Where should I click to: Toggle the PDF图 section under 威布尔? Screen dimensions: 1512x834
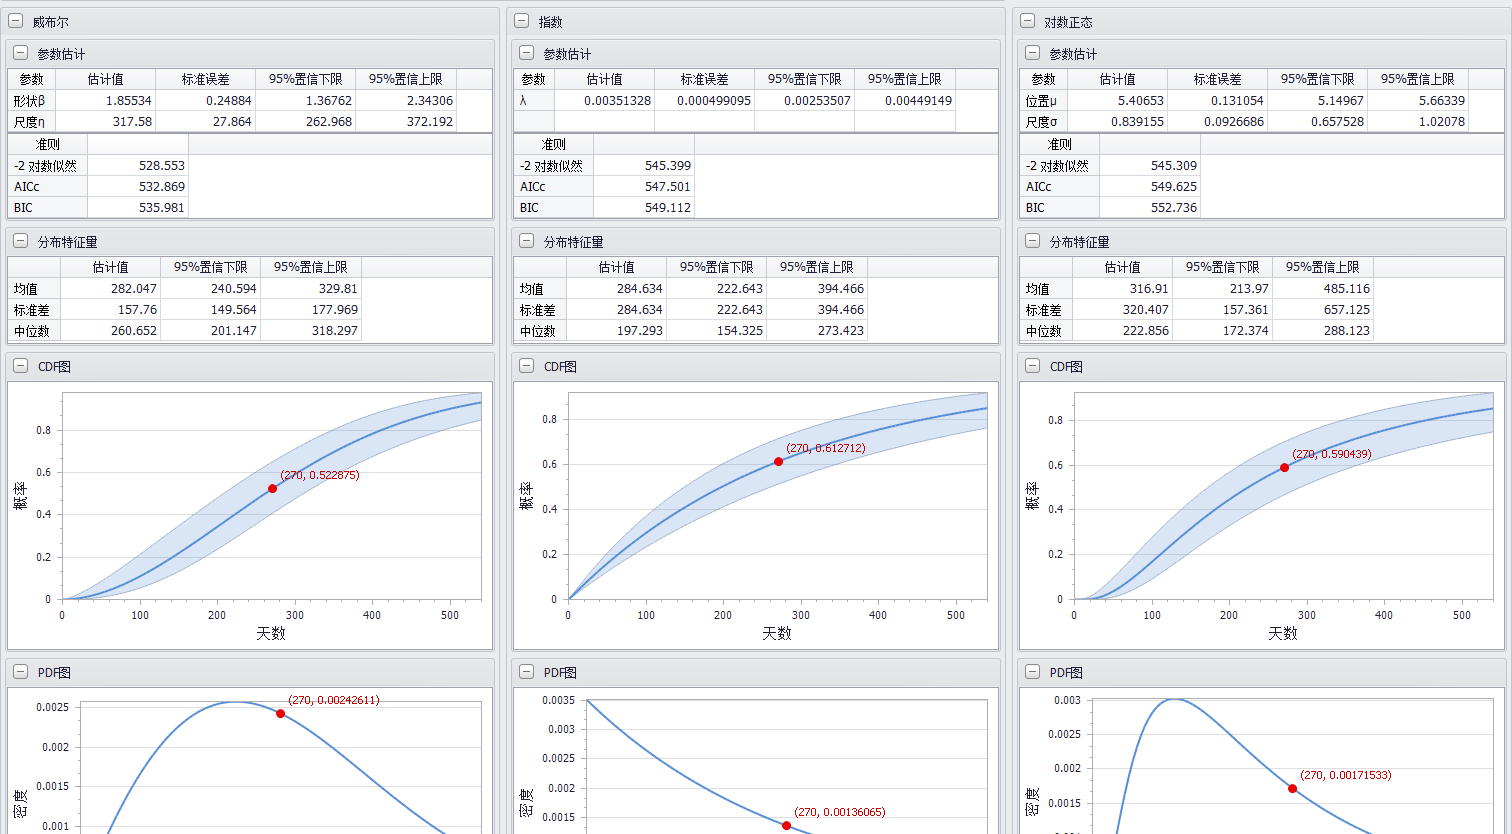click(20, 673)
